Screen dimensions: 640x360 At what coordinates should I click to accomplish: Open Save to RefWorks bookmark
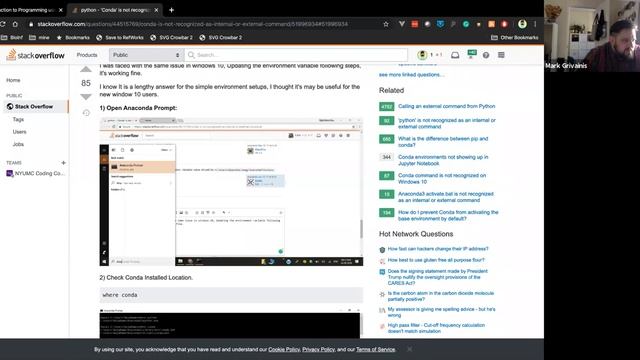point(120,38)
